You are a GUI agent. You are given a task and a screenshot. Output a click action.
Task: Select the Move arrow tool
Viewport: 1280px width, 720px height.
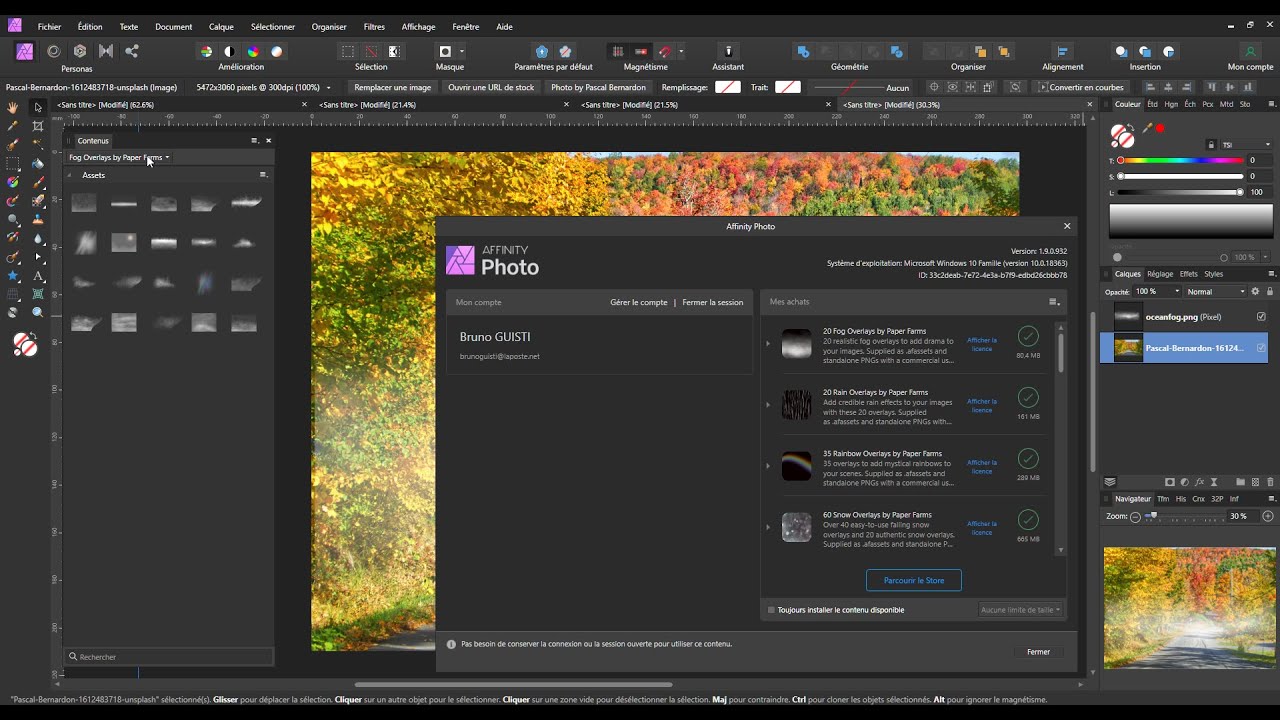tap(38, 107)
